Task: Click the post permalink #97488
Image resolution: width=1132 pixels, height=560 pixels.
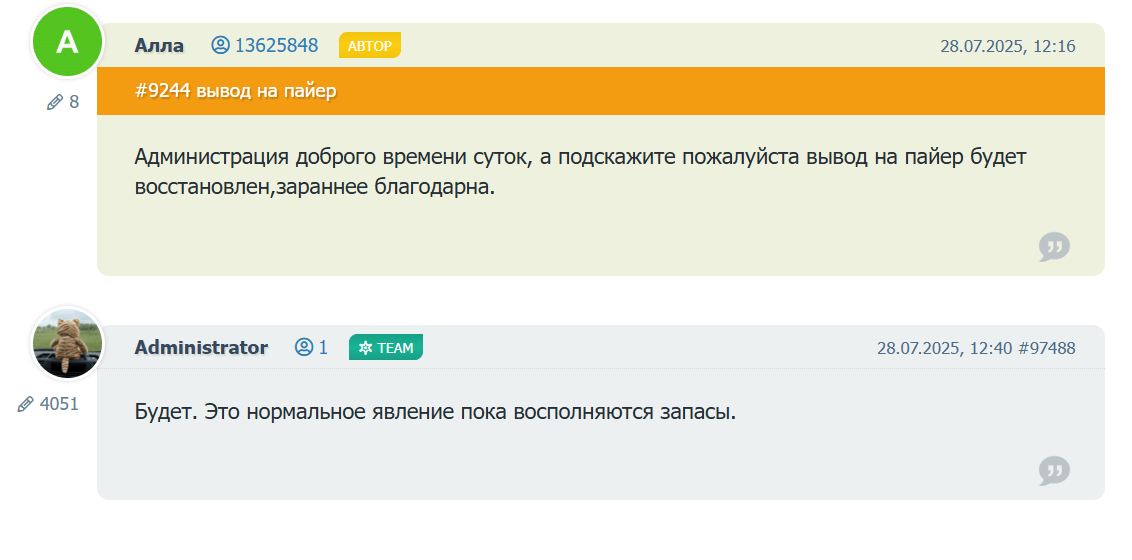Action: click(1047, 348)
